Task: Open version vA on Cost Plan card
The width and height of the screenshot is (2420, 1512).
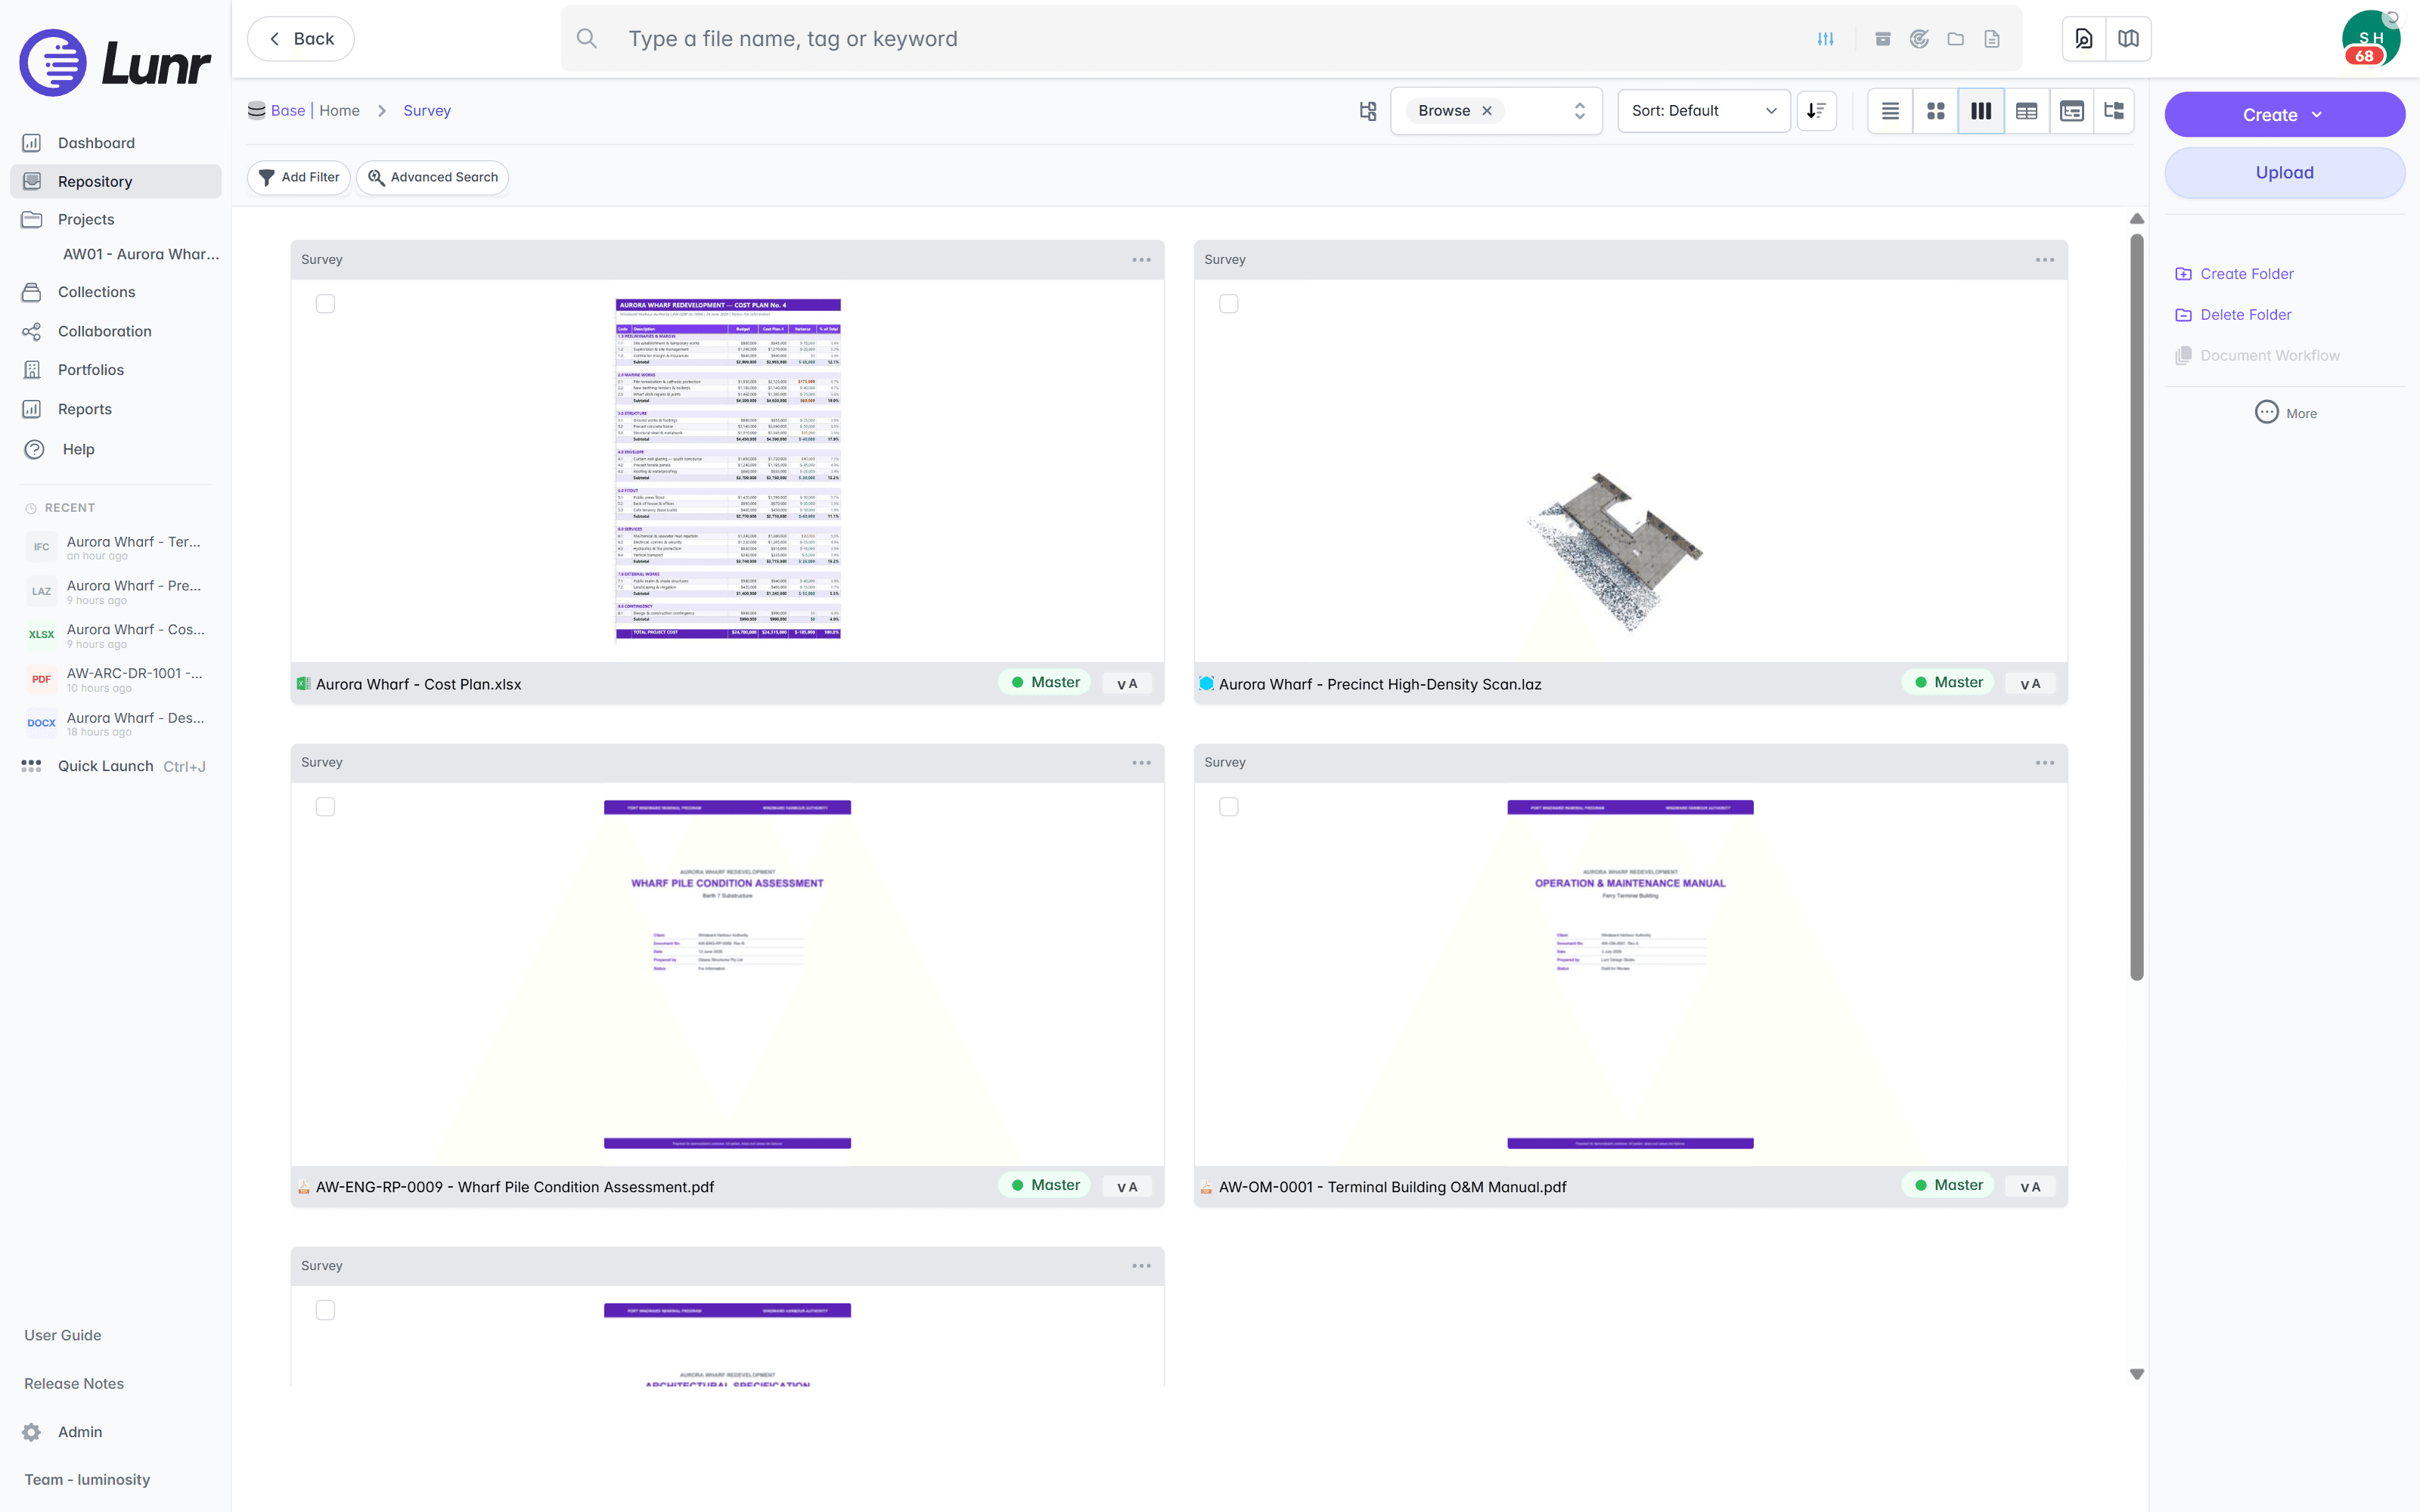Action: coord(1127,684)
